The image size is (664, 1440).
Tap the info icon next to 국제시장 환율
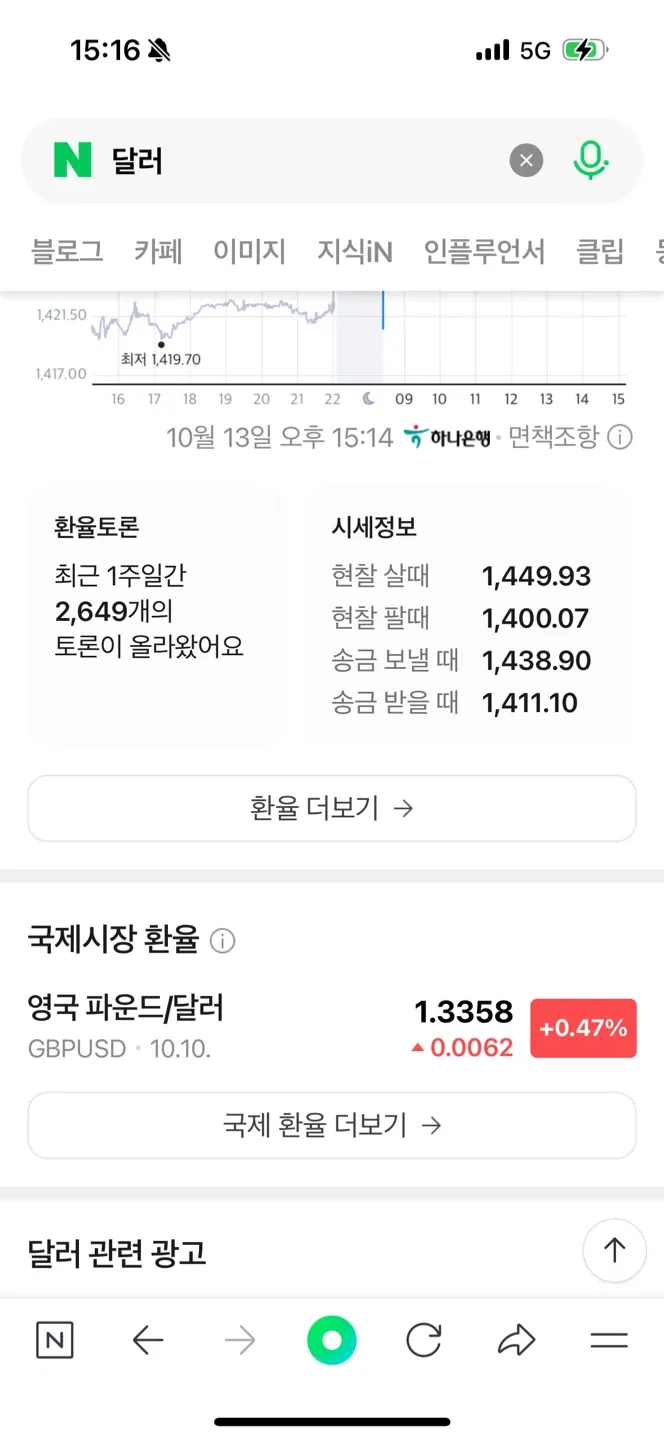(222, 941)
